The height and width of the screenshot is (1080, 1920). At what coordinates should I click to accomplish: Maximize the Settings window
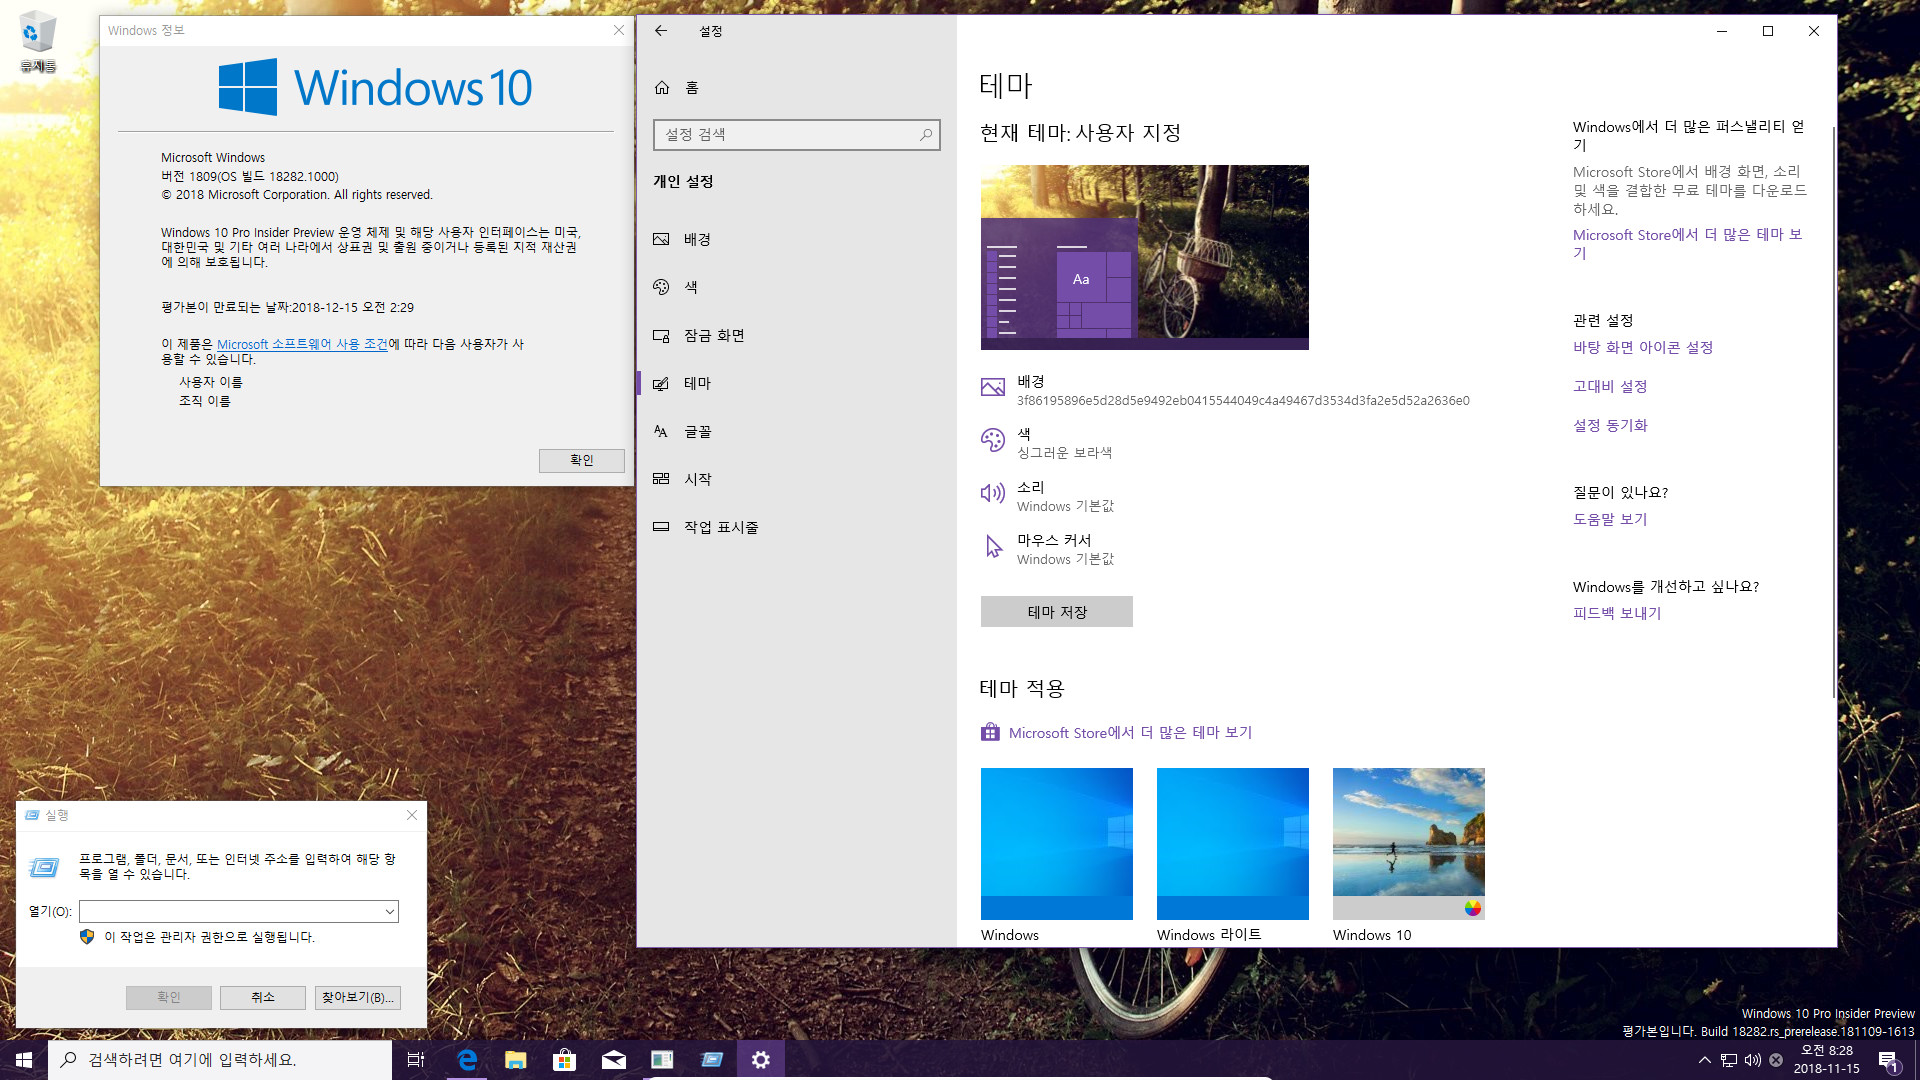tap(1768, 31)
